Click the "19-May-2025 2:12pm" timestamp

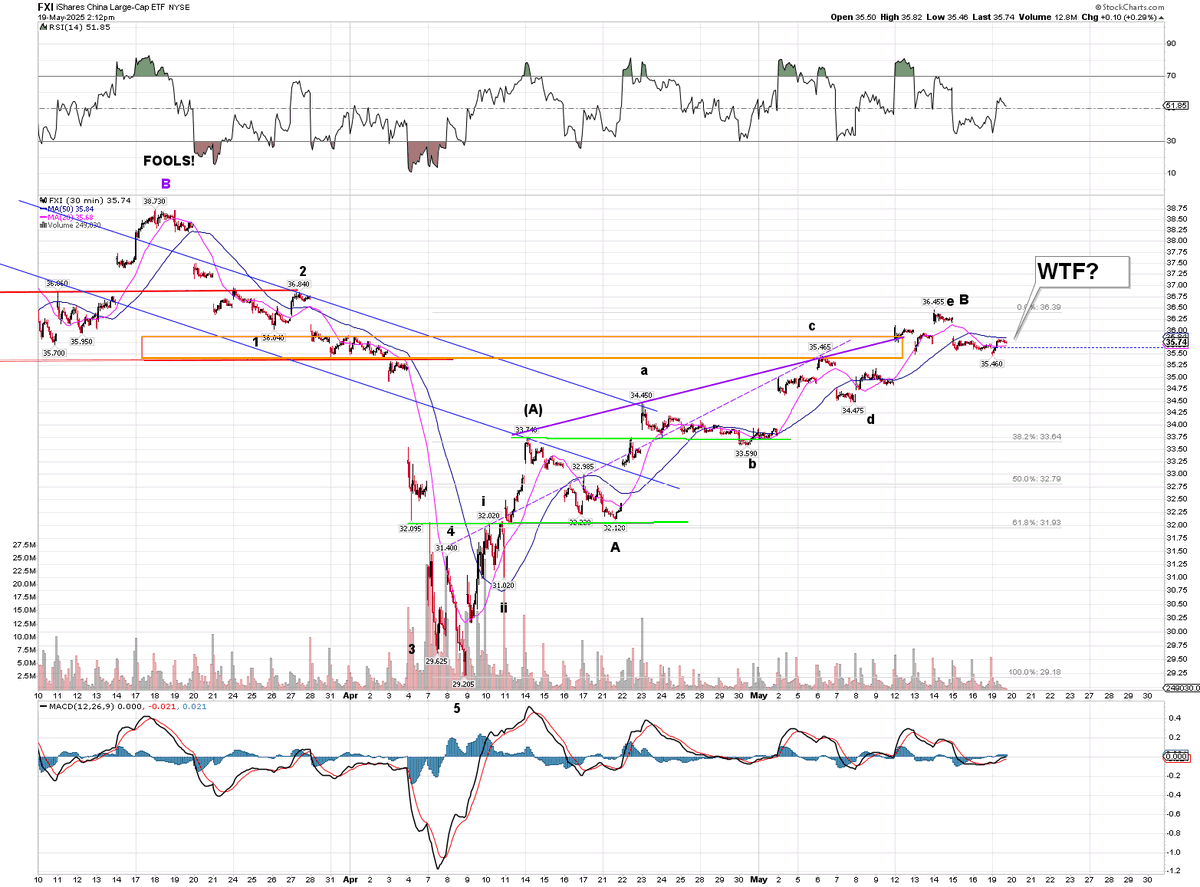click(76, 17)
